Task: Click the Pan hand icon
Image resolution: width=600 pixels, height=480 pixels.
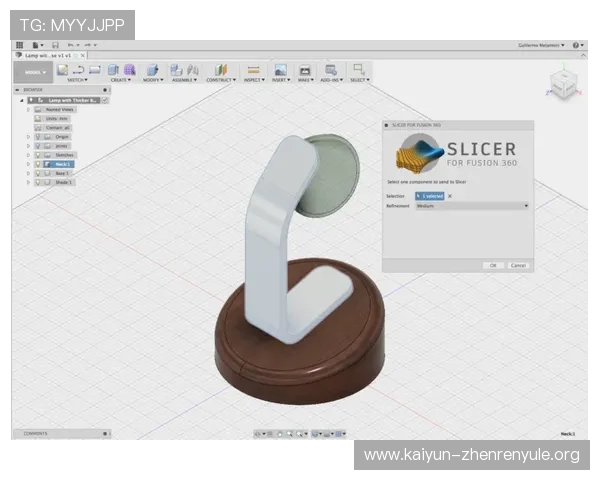Action: click(280, 434)
